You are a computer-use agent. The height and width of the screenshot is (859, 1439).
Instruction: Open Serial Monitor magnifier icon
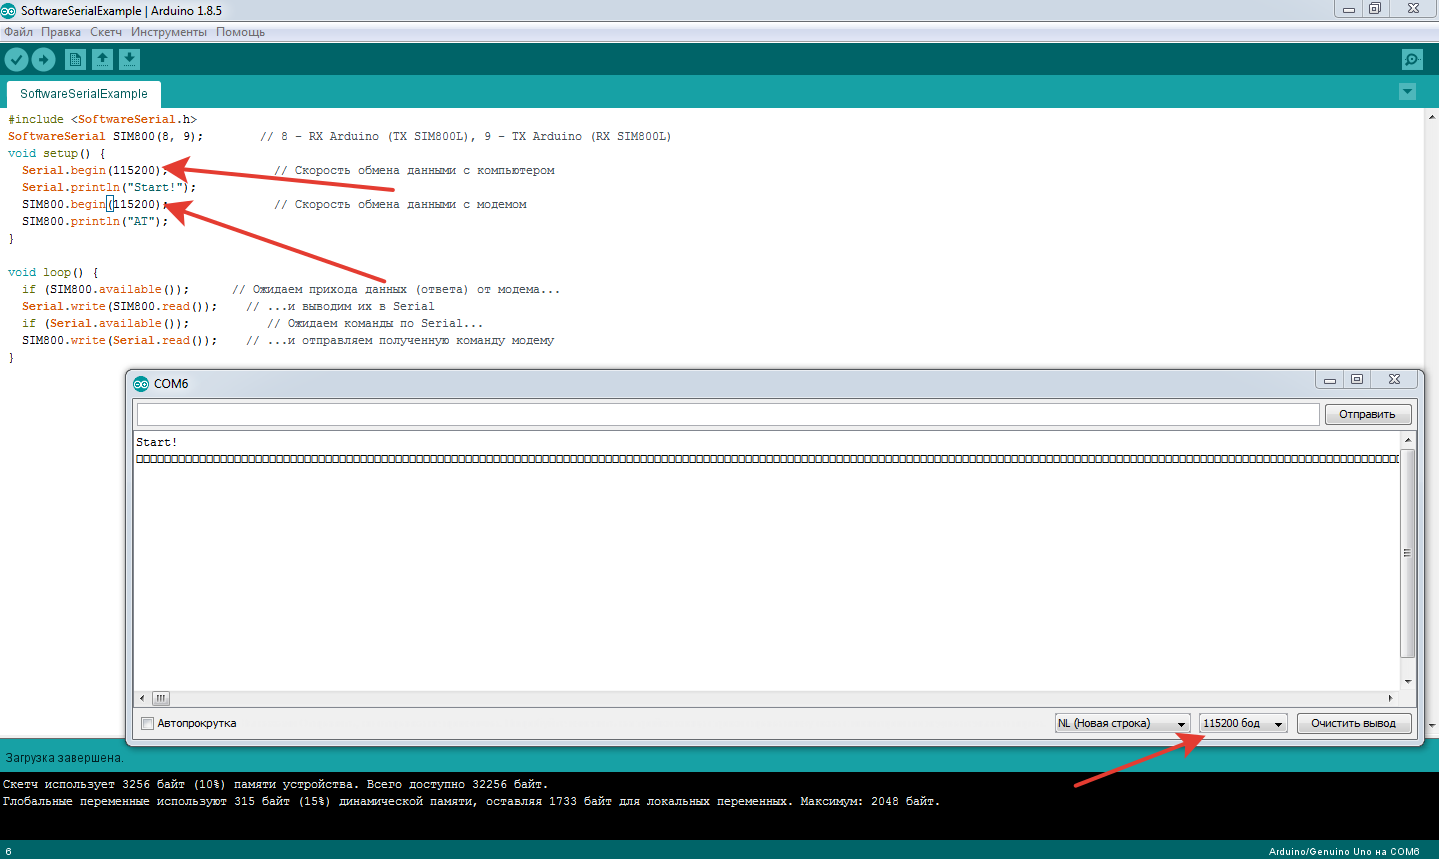(x=1412, y=60)
